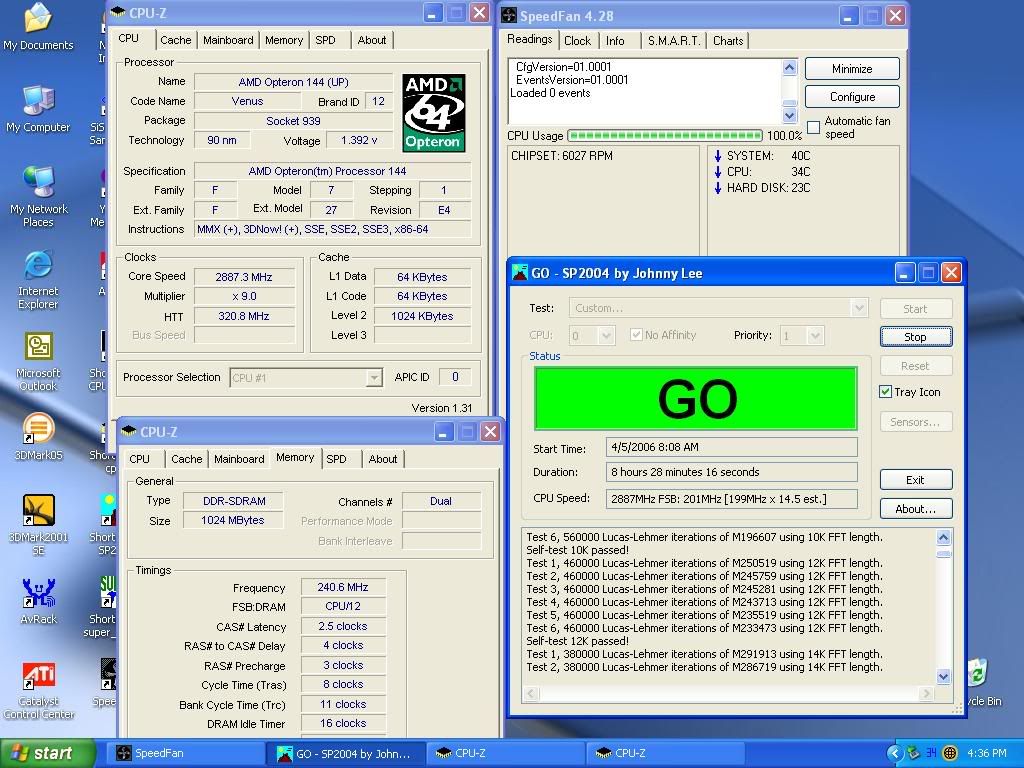This screenshot has height=768, width=1024.
Task: Open Microsoft Outlook desktop icon
Action: [38, 349]
